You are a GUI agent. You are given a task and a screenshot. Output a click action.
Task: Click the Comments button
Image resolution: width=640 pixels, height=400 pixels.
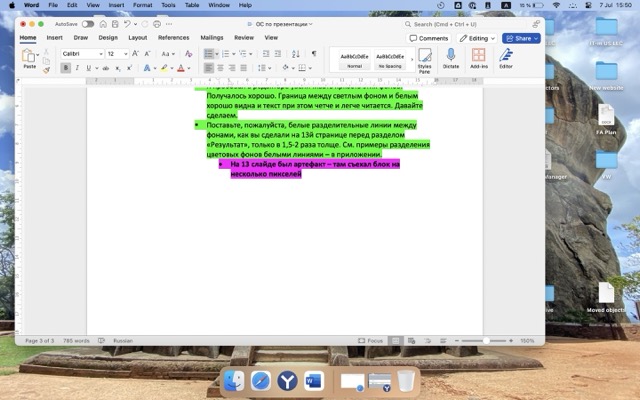click(x=428, y=38)
